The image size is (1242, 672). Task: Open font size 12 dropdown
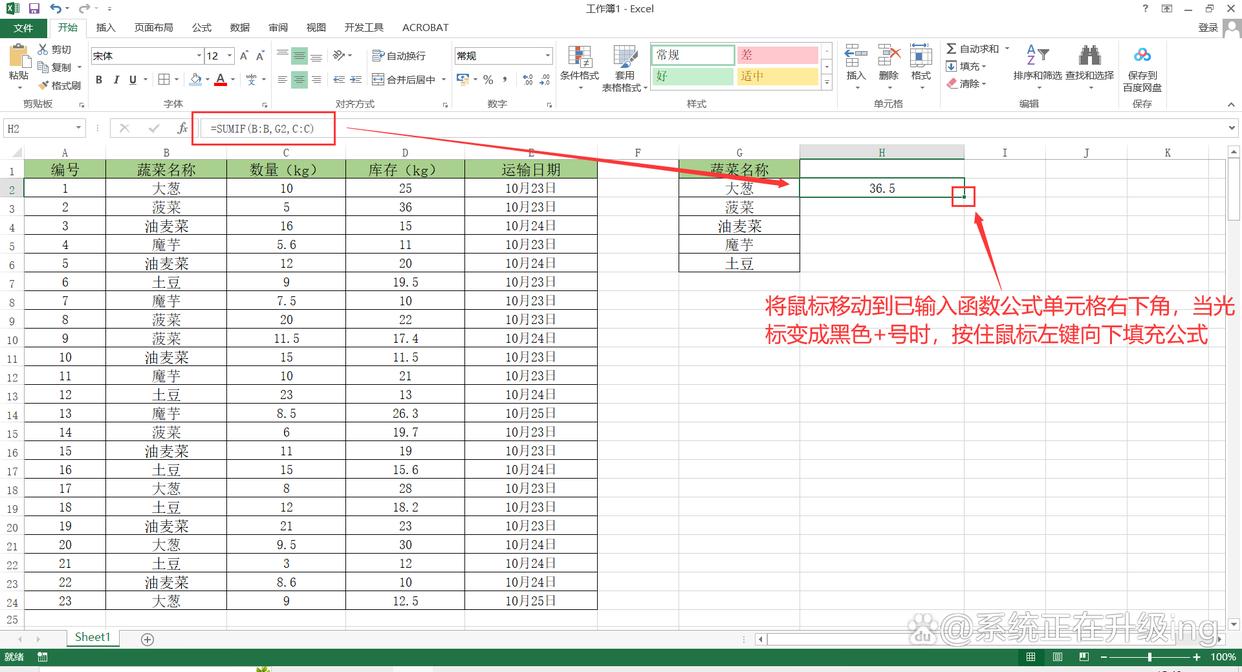point(230,56)
